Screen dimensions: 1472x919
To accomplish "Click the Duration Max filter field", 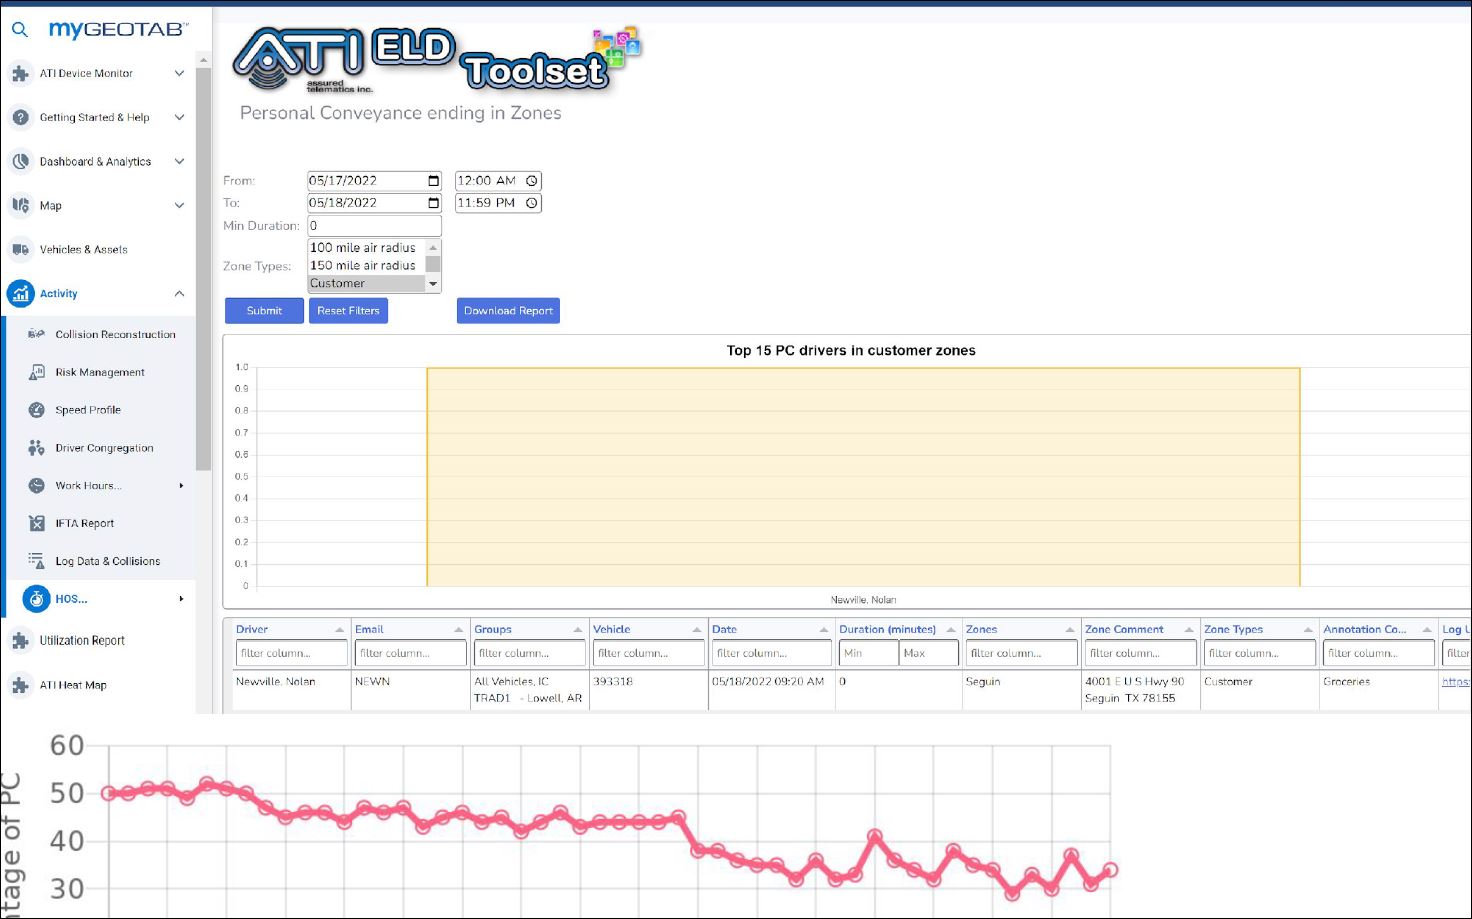I will click(928, 653).
